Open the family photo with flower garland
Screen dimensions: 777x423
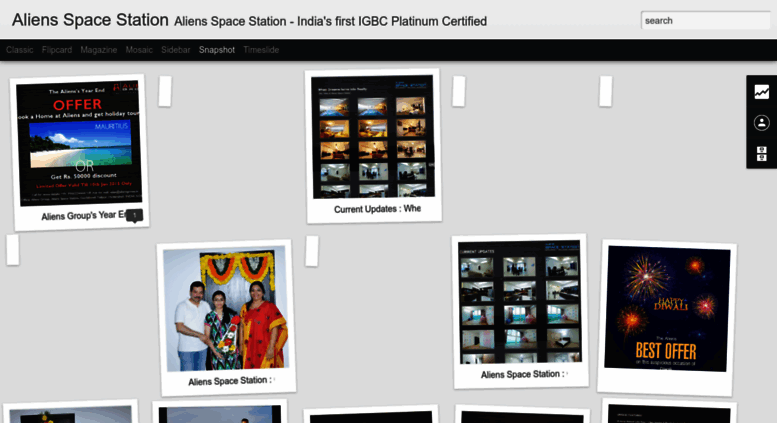point(226,309)
